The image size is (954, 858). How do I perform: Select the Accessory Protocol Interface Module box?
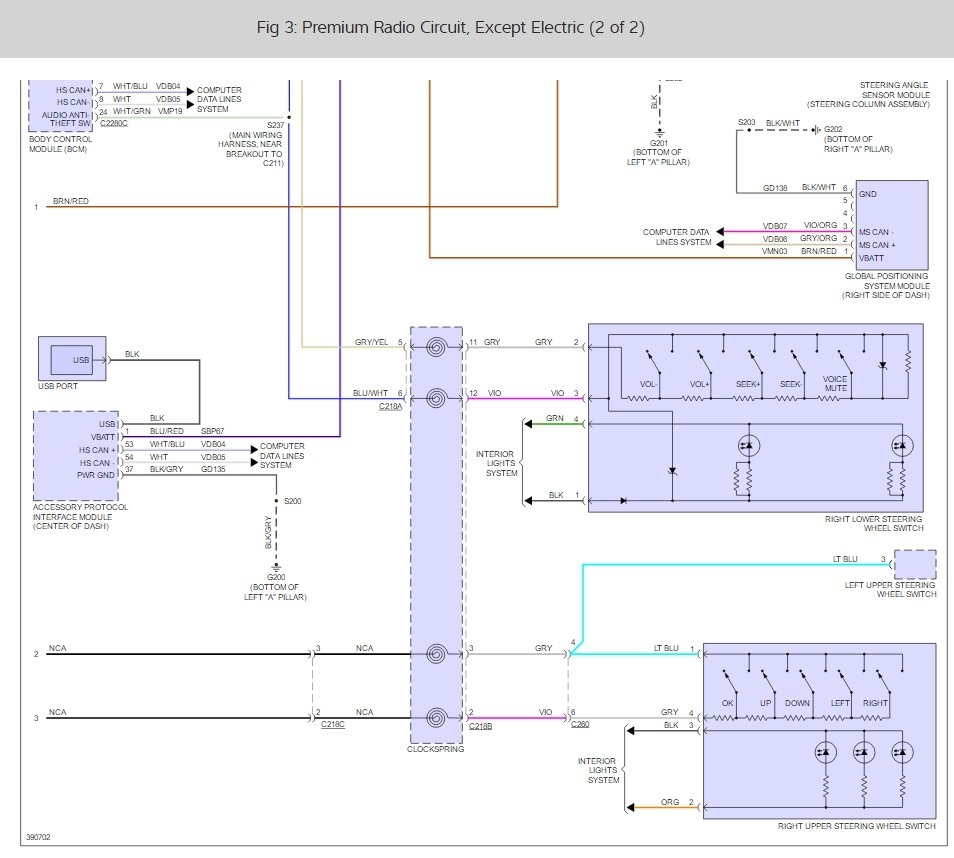(x=75, y=455)
